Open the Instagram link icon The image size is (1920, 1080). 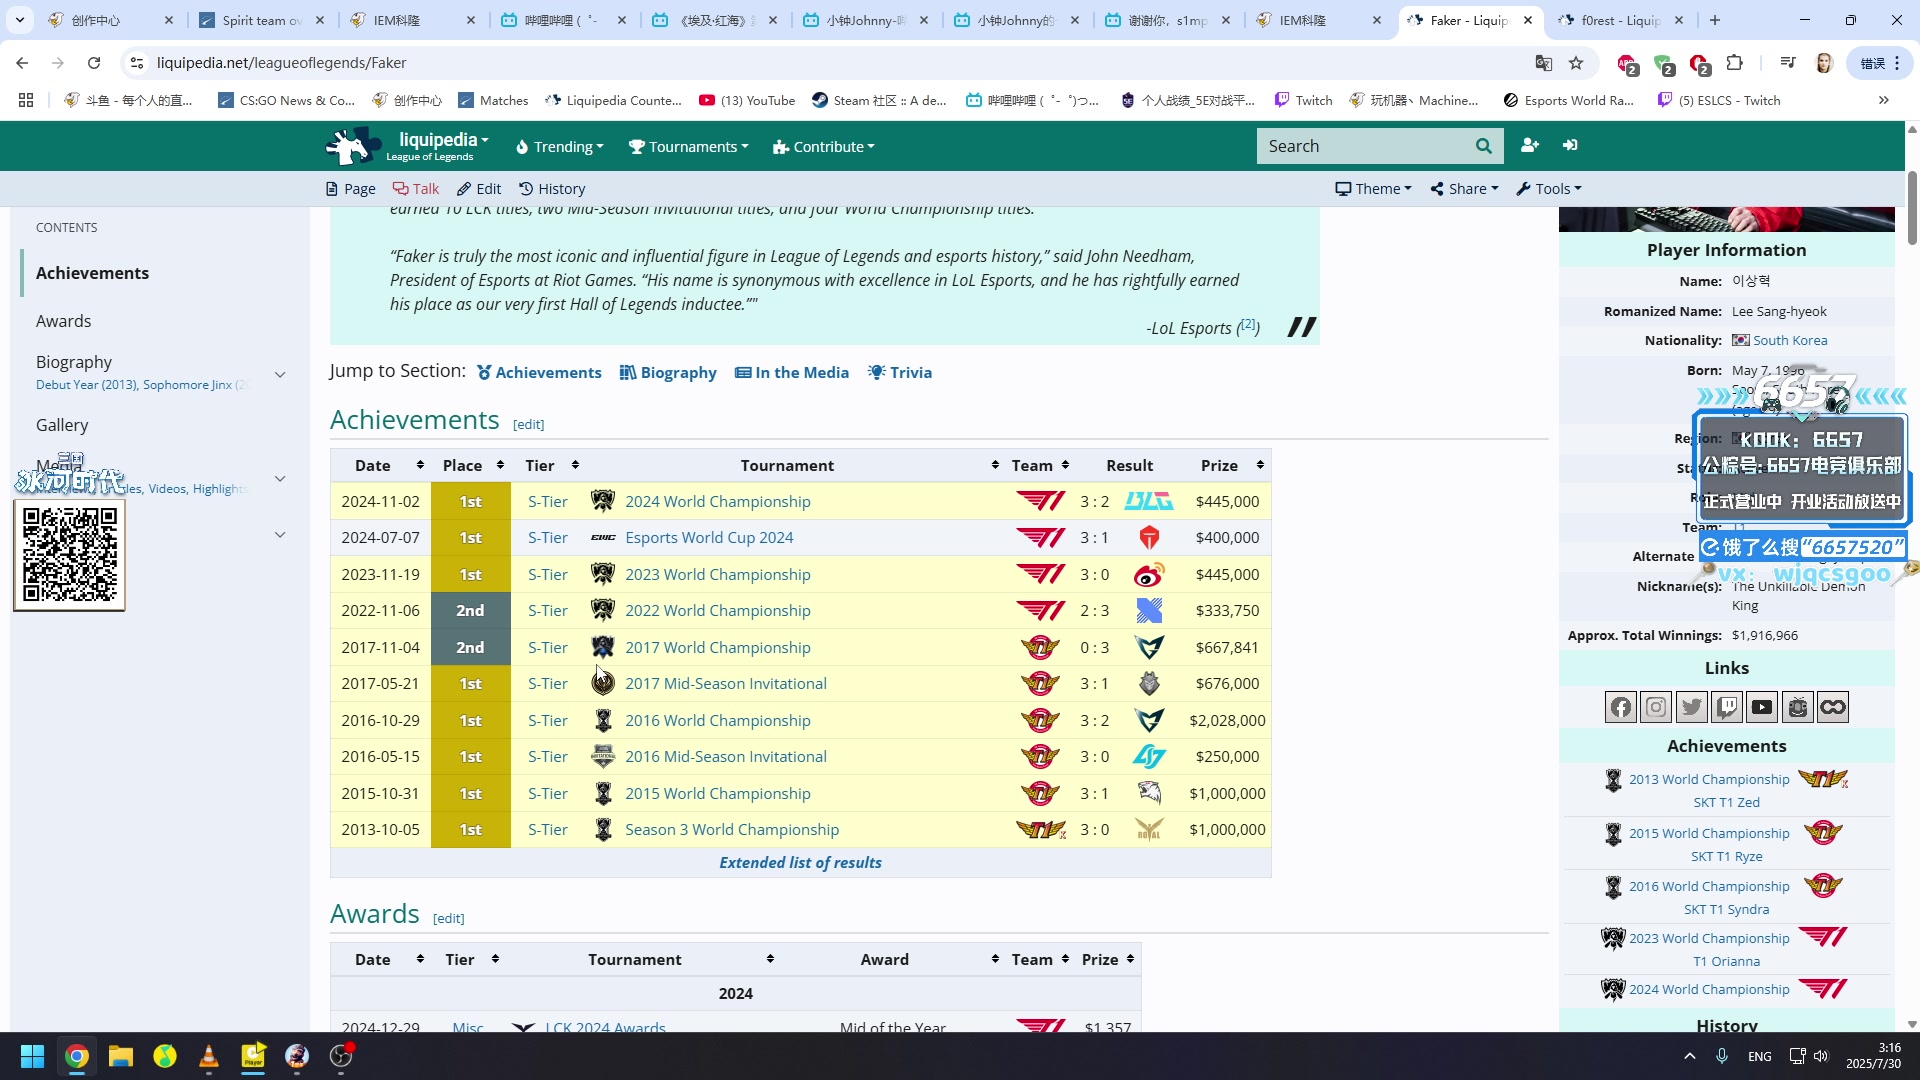point(1656,707)
